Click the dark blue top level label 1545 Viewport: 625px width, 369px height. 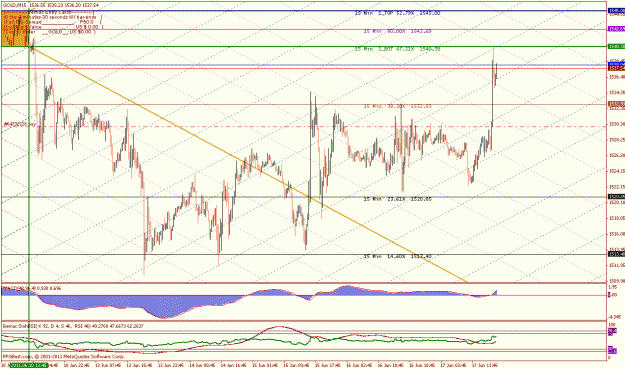[x=397, y=13]
